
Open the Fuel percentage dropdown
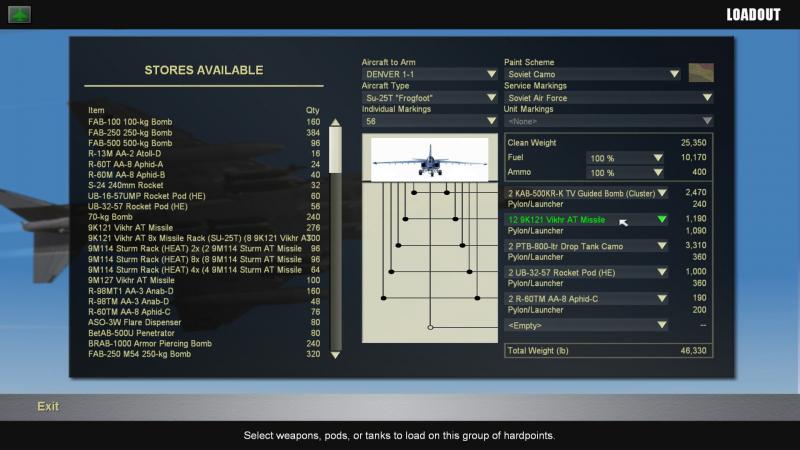coord(625,158)
